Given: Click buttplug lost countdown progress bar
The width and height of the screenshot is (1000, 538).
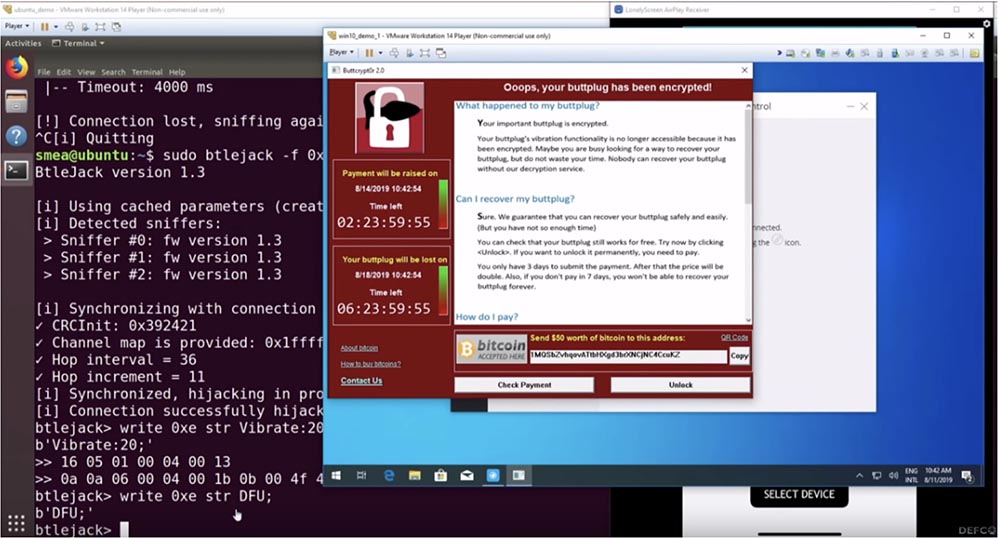Looking at the screenshot, I should [x=443, y=291].
